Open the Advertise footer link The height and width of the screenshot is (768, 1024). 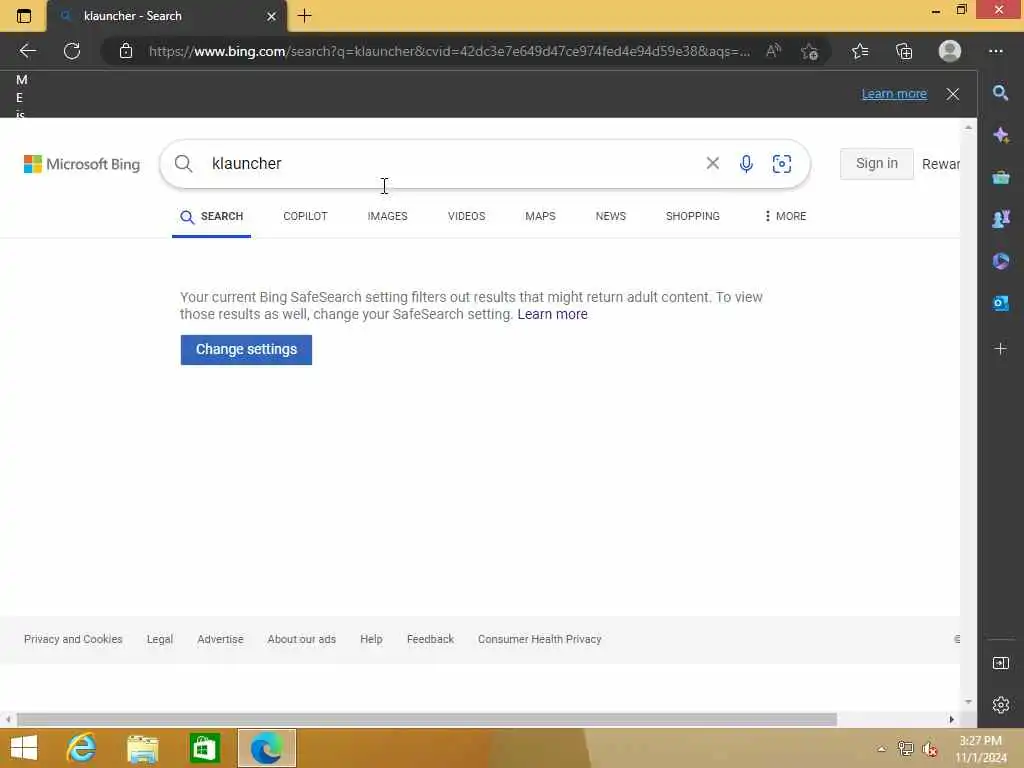click(220, 639)
